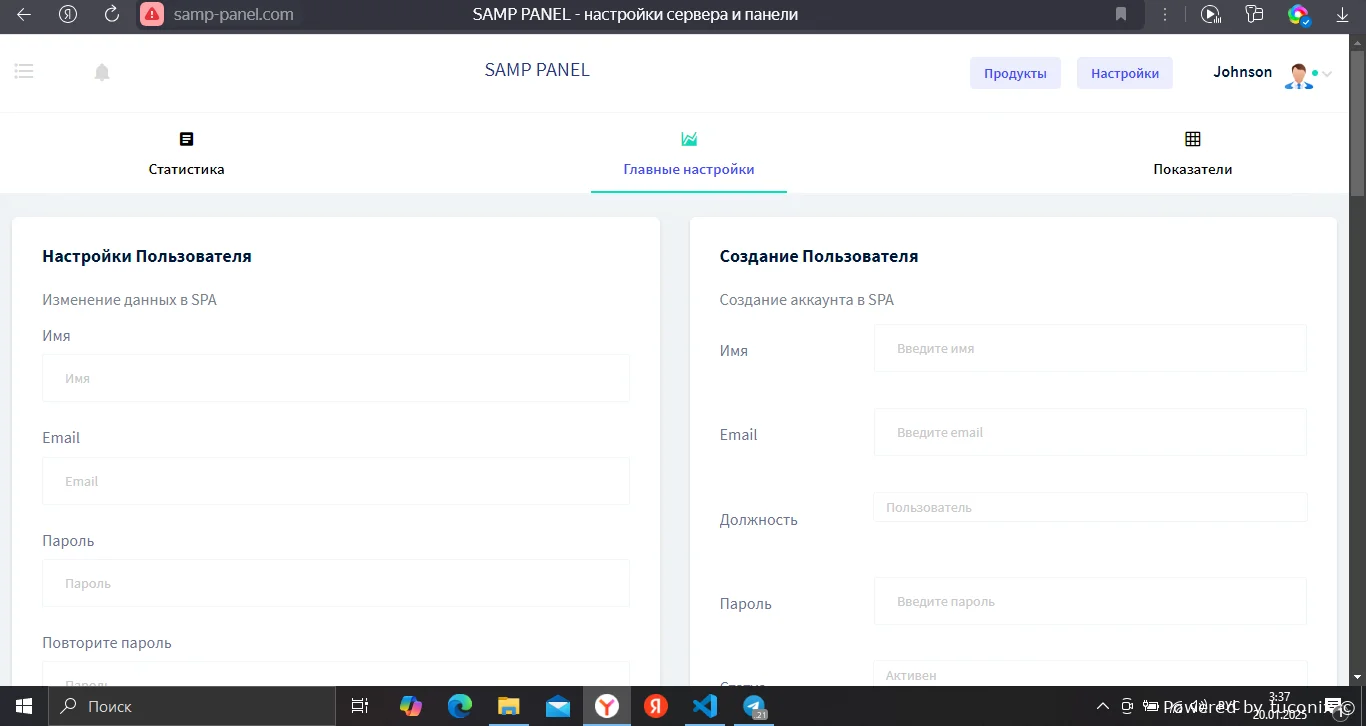This screenshot has width=1366, height=726.
Task: Open the browser three-dot menu
Action: (x=1165, y=15)
